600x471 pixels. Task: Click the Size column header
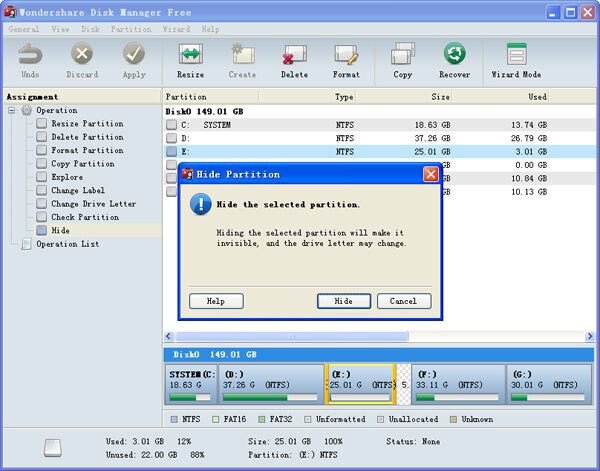point(404,97)
